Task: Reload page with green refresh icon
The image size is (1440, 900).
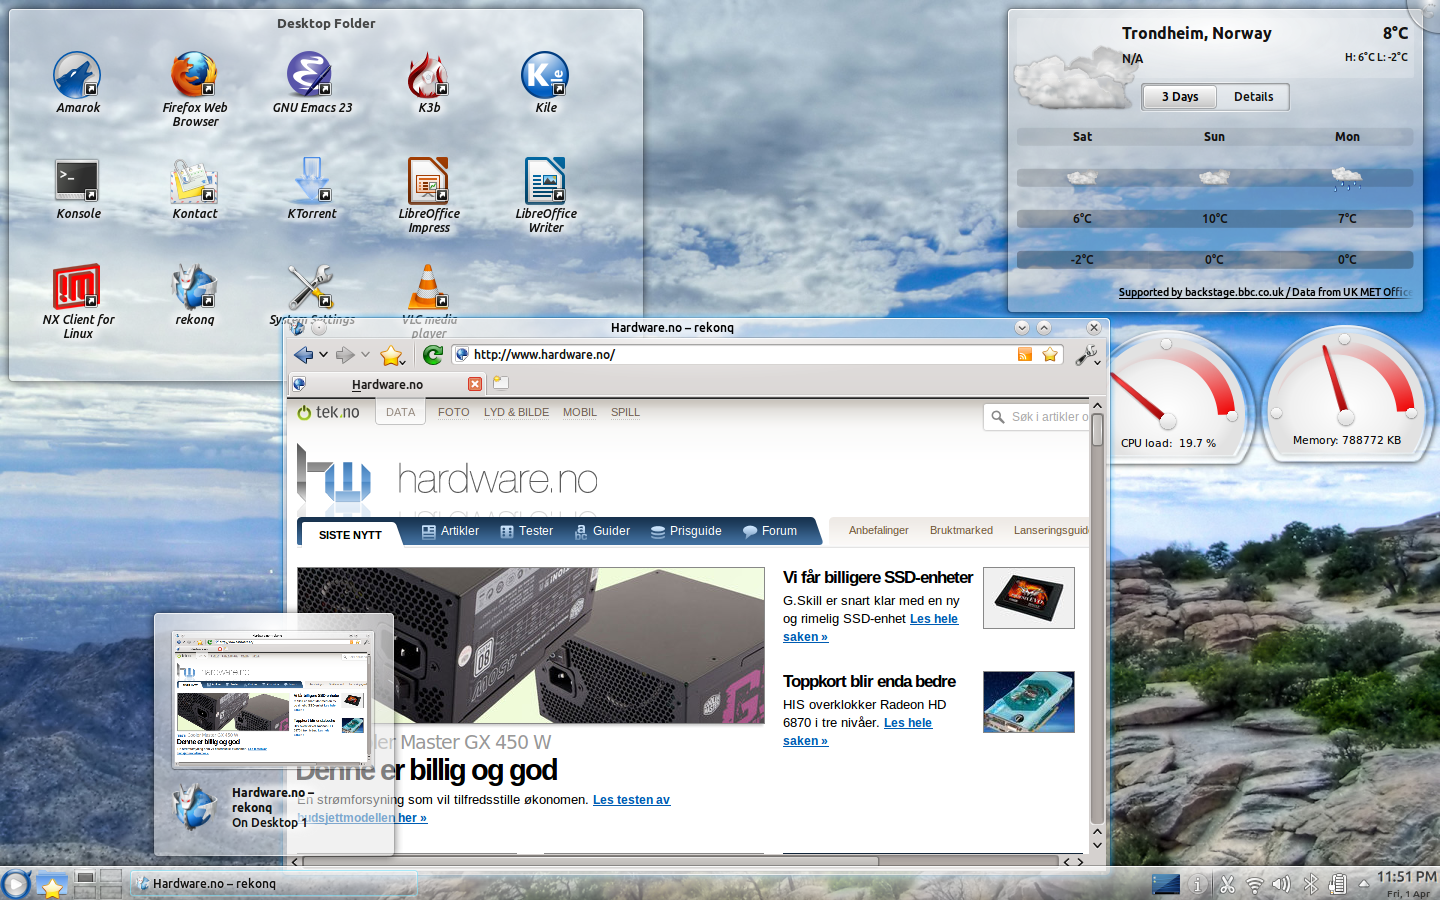Action: (433, 355)
